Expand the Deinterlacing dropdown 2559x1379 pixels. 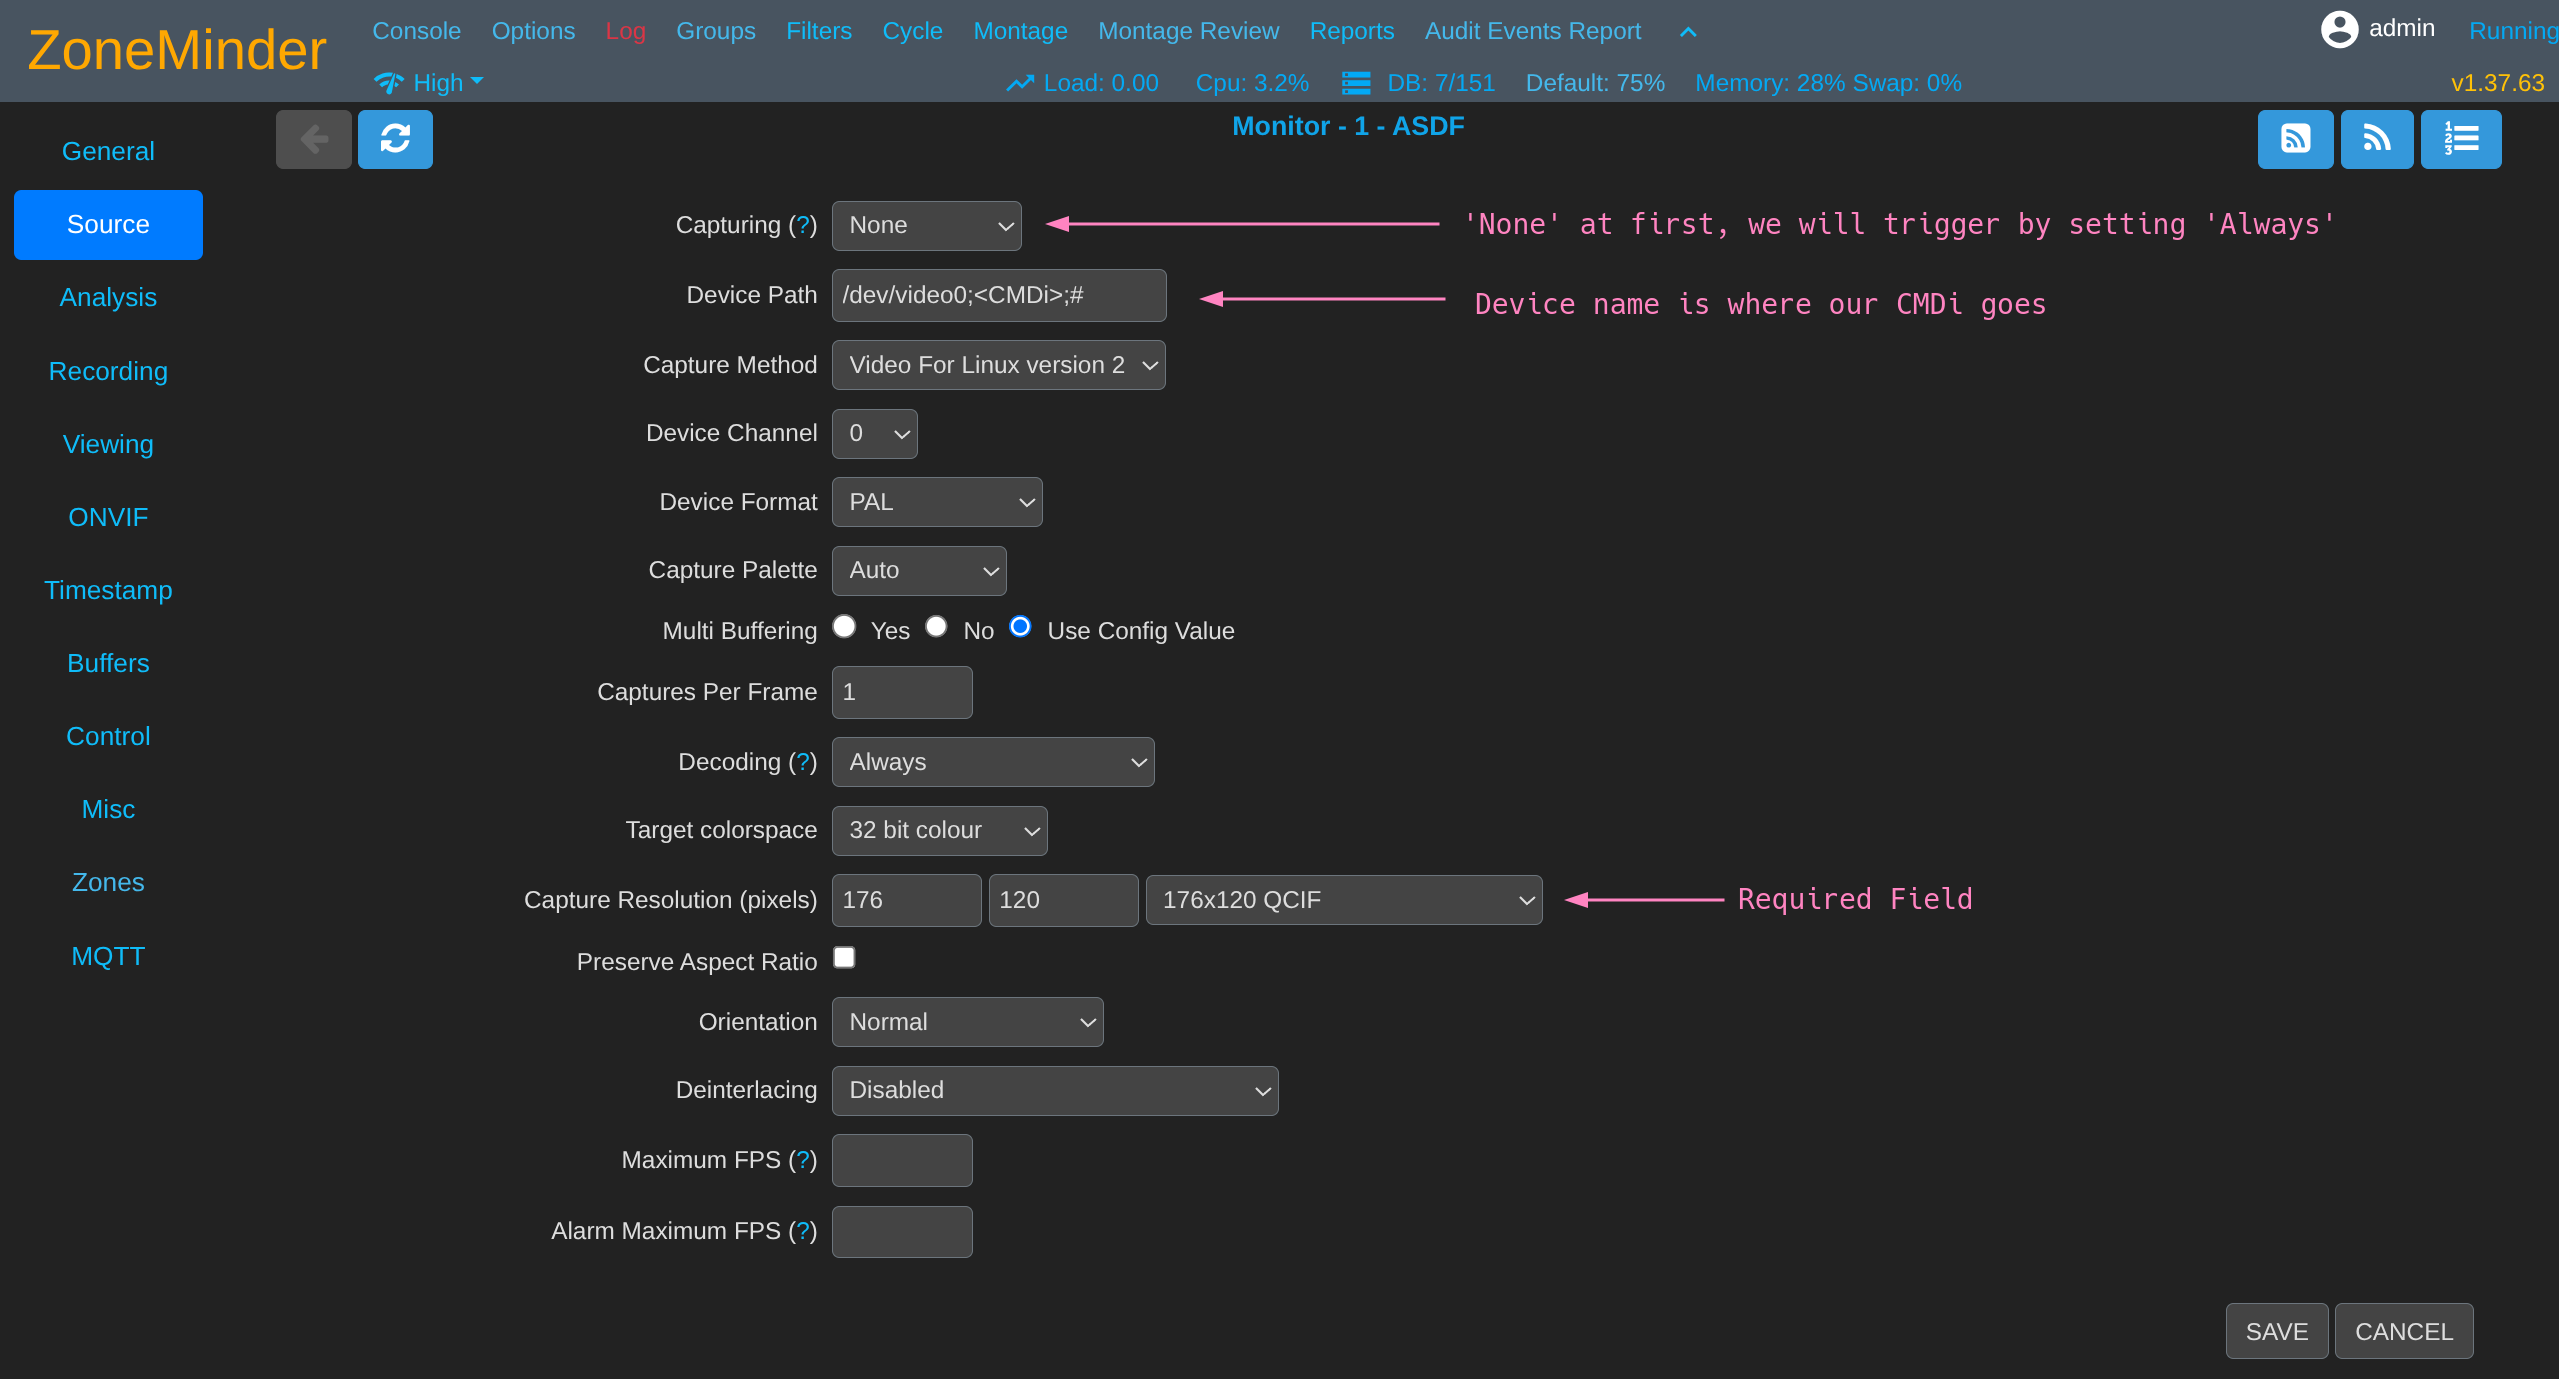[1055, 1091]
